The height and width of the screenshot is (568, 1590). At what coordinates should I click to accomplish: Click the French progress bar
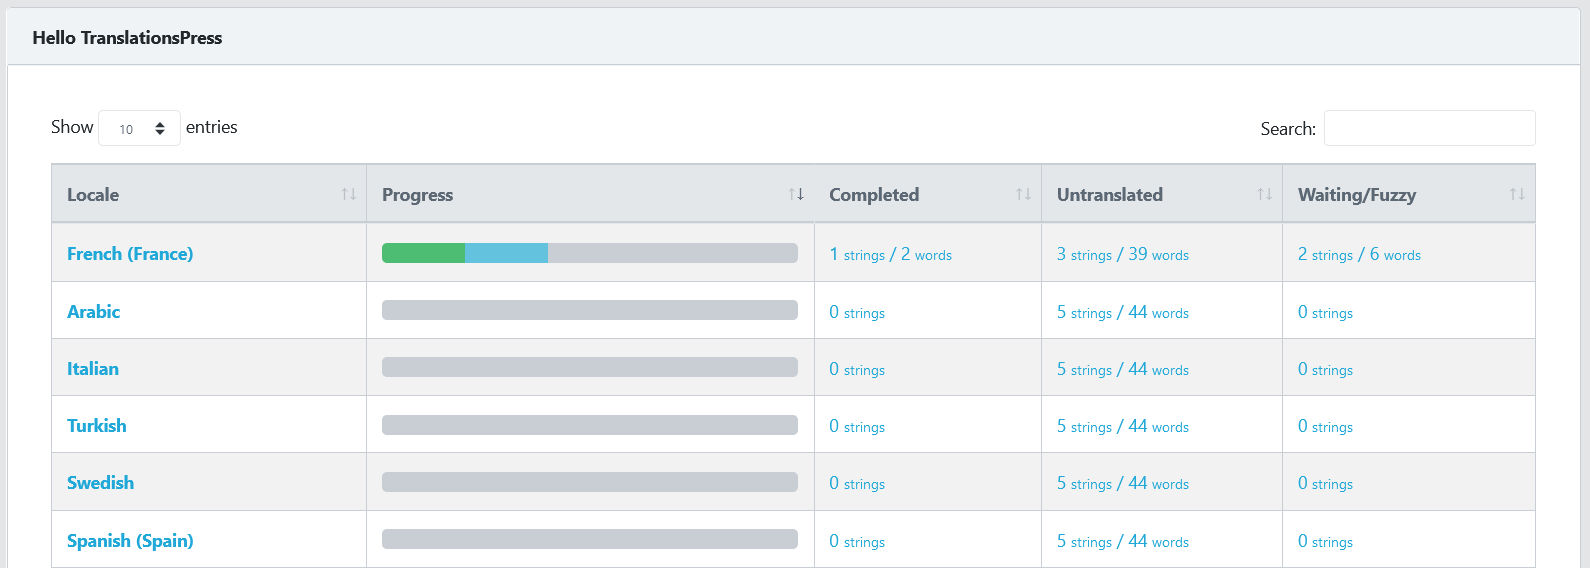pyautogui.click(x=590, y=253)
